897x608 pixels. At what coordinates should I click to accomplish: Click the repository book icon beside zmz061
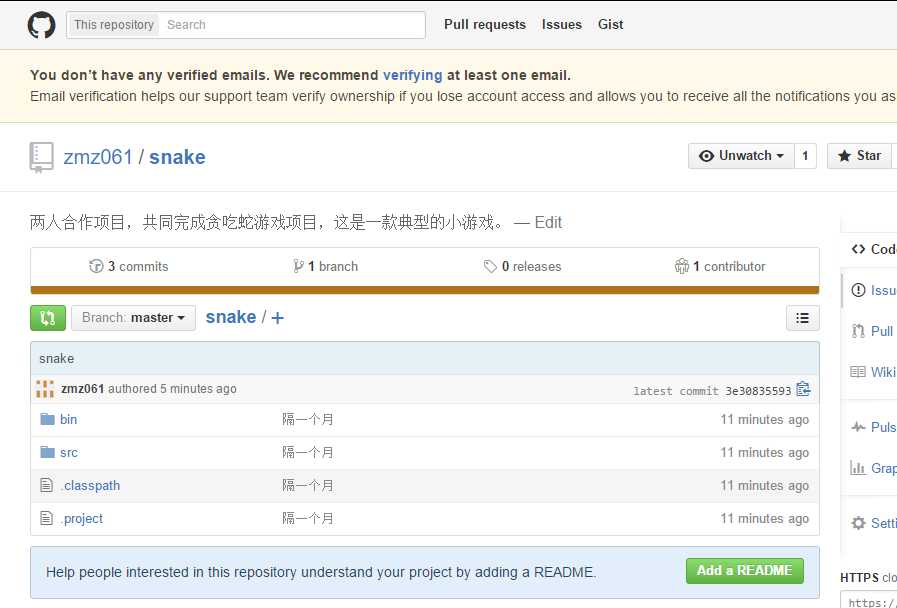click(41, 157)
